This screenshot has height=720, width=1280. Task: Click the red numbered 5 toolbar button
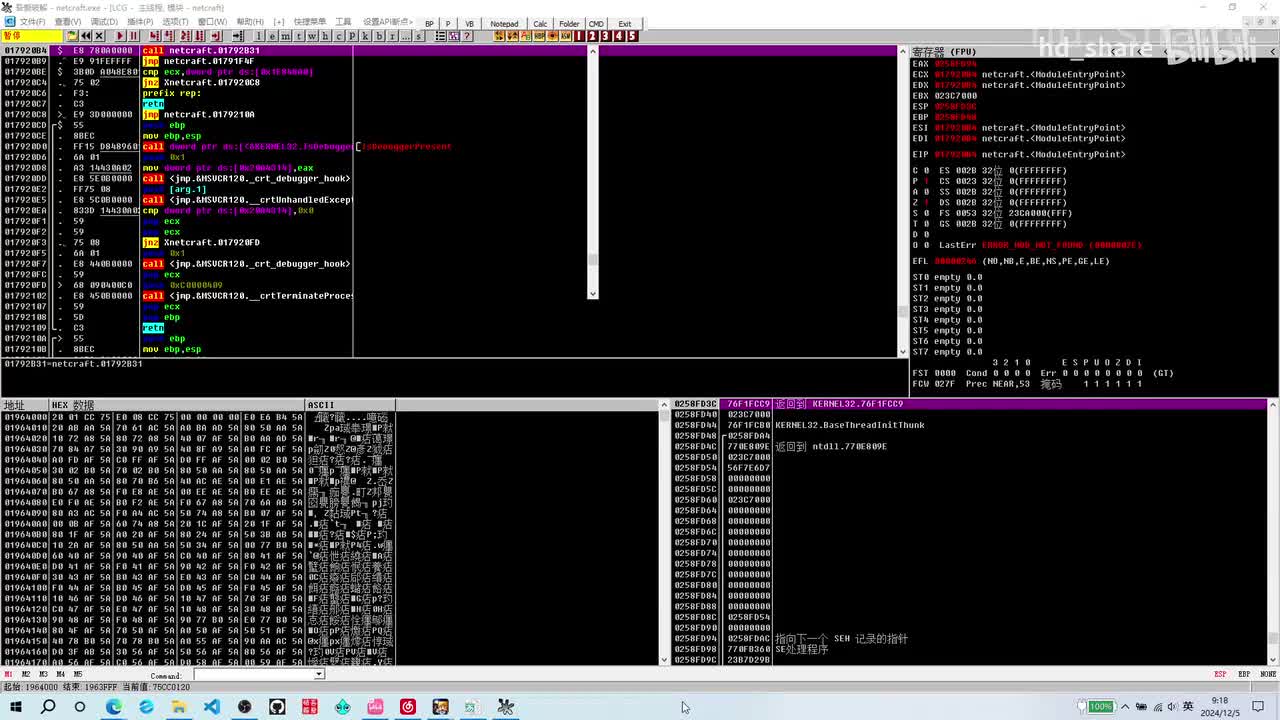[x=632, y=36]
